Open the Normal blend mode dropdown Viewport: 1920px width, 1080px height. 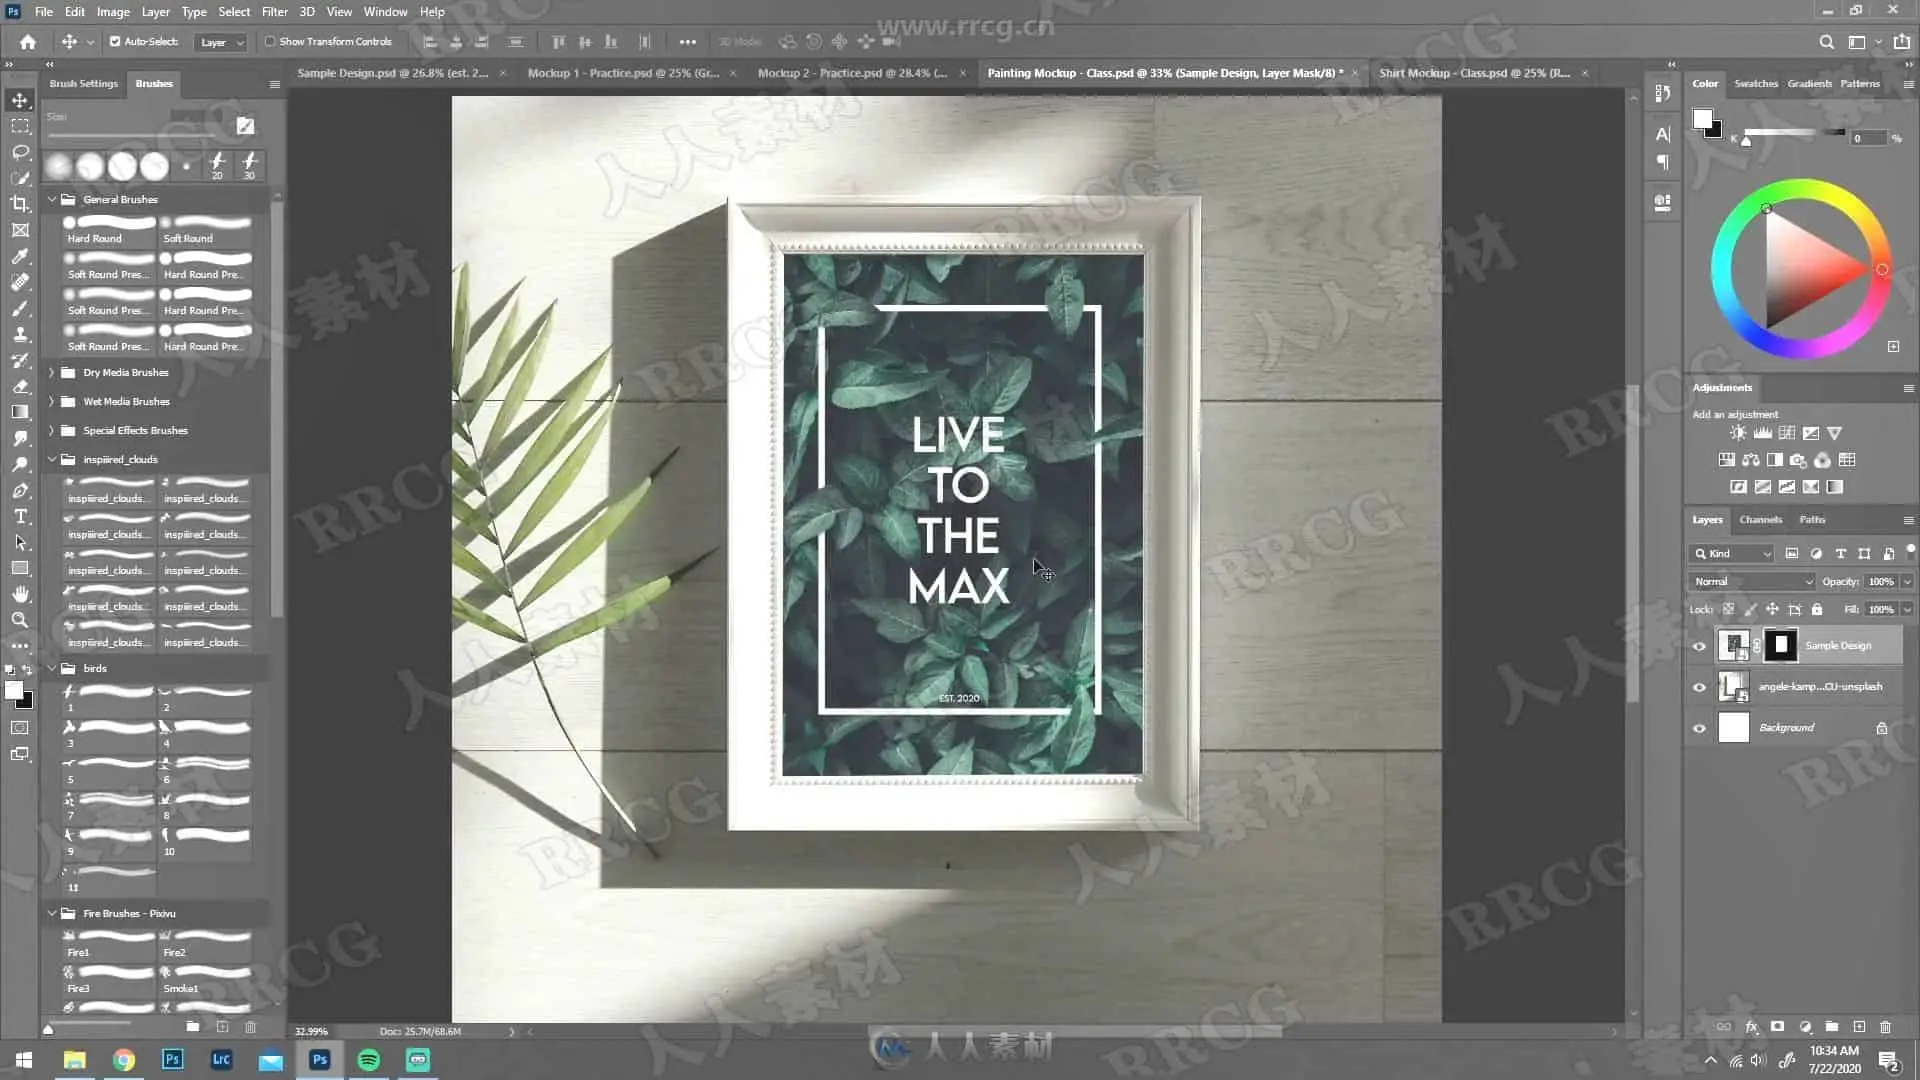pyautogui.click(x=1751, y=581)
